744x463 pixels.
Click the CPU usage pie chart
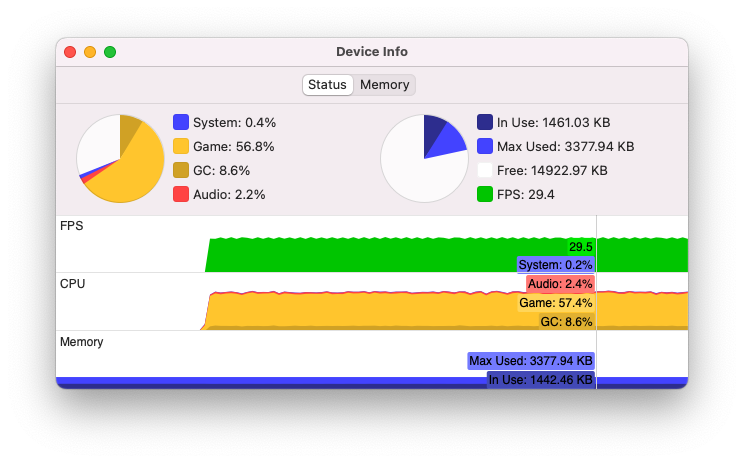[x=121, y=158]
